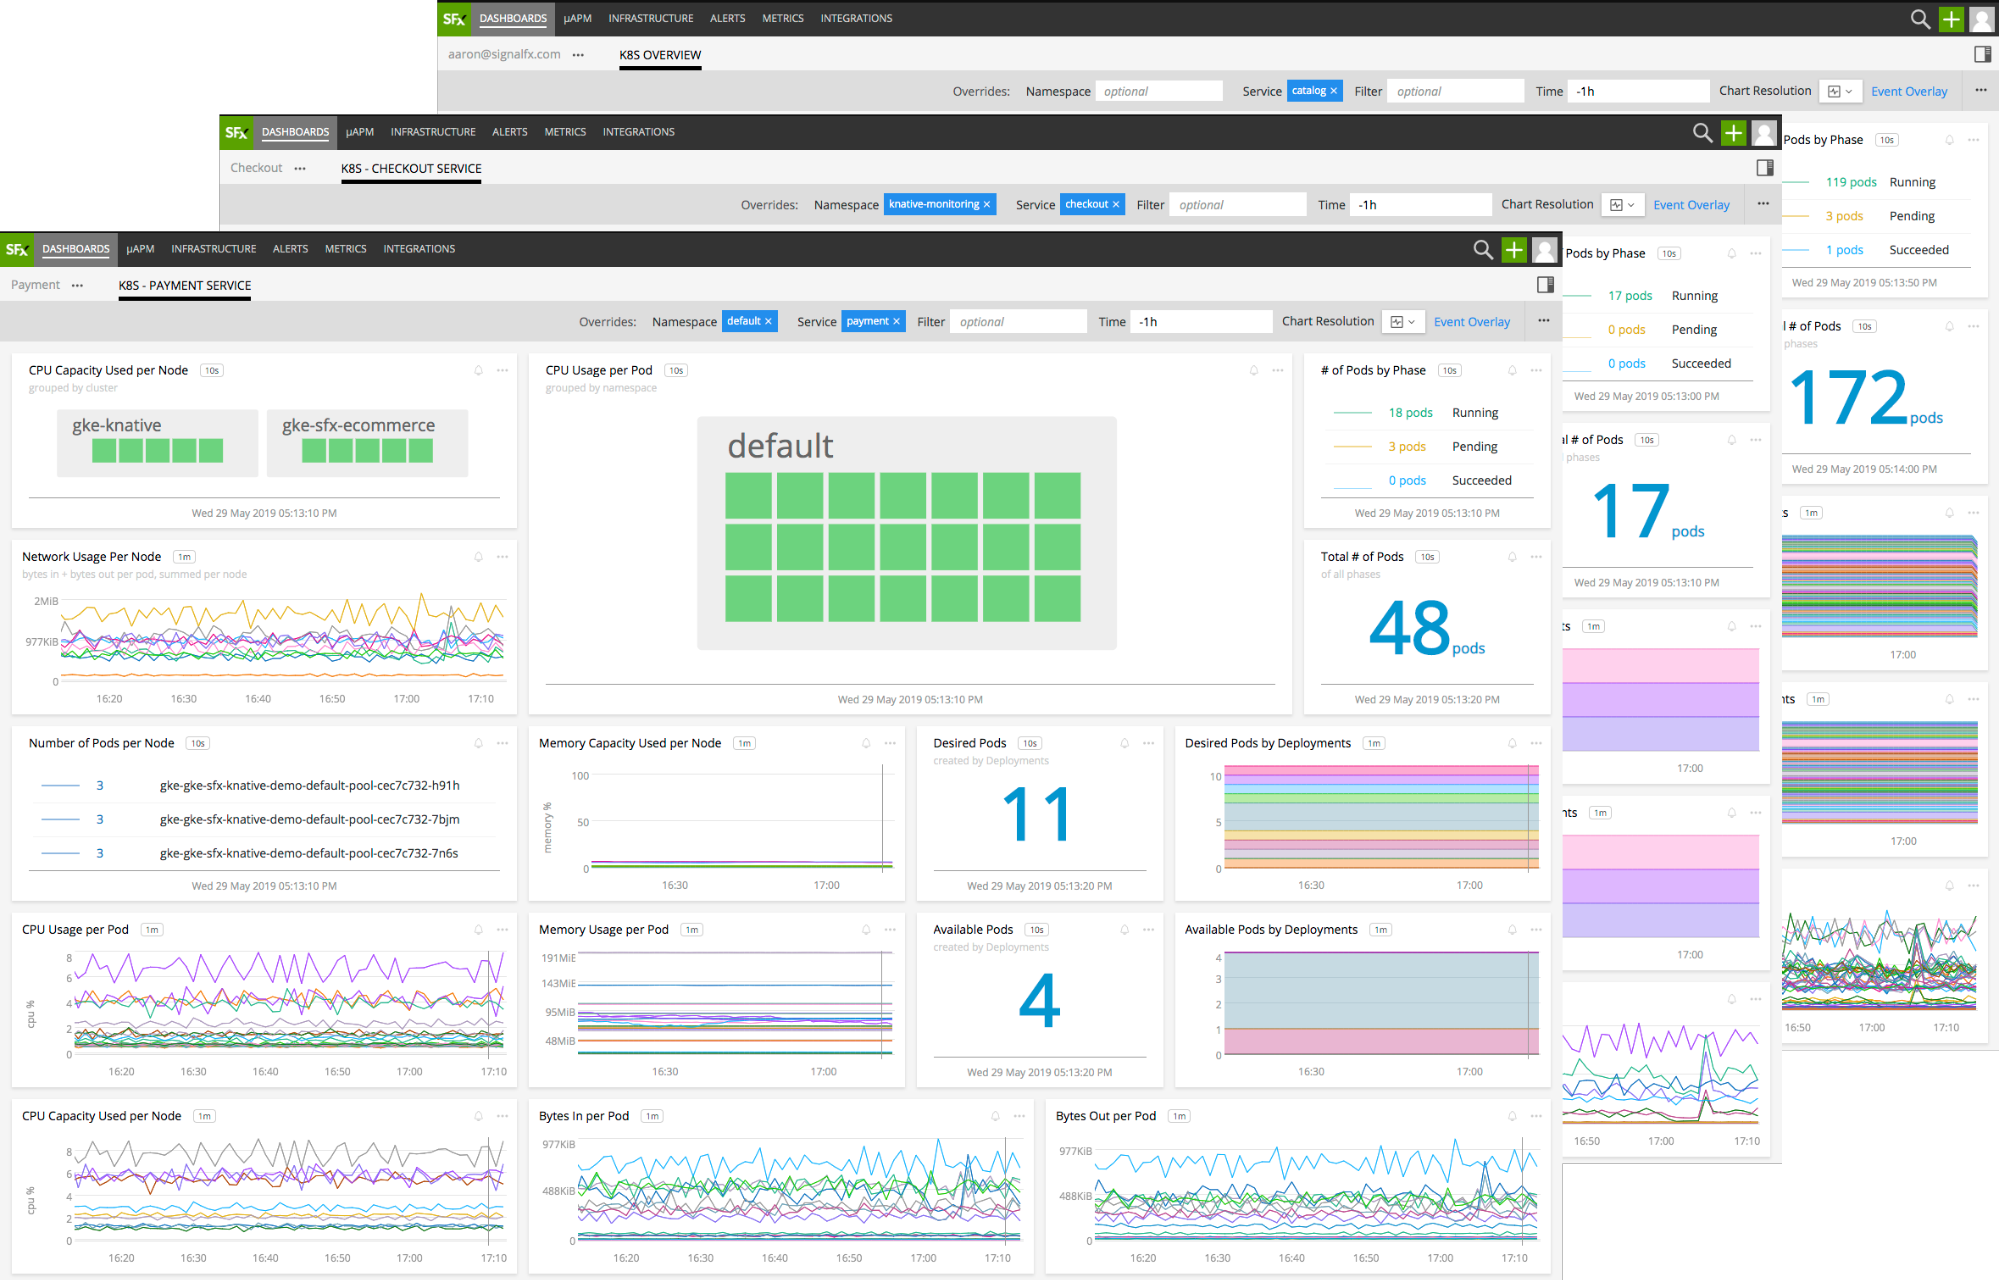Click node row gke-gke-sfx-knative-demo-default-pool-cec7c732-7bjm
This screenshot has width=1999, height=1281.
tap(264, 820)
